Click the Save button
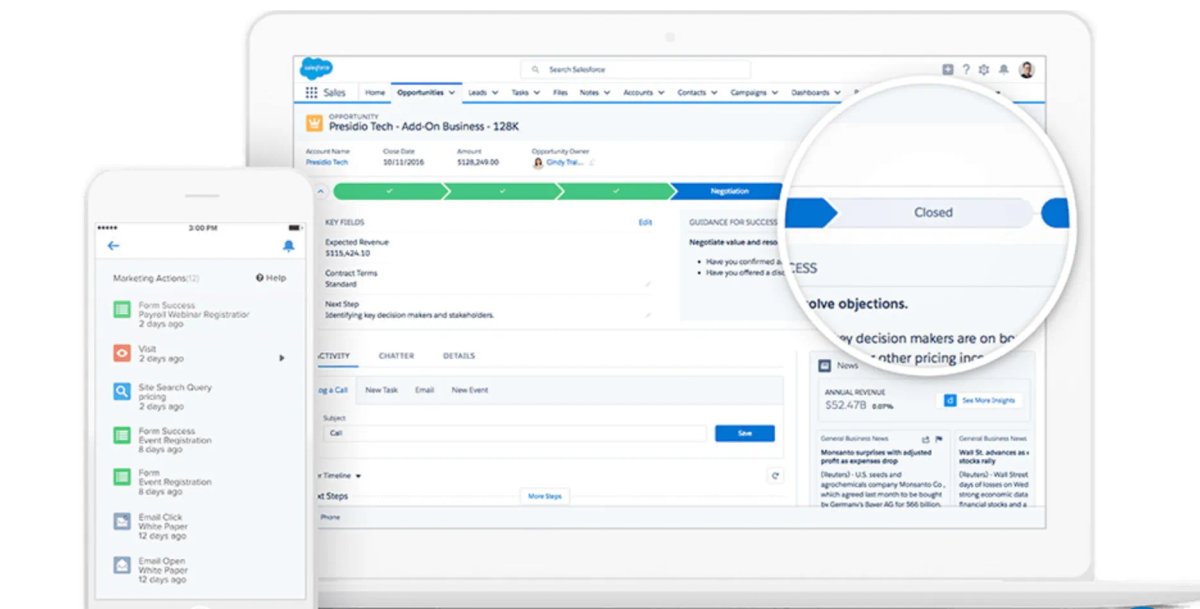 click(x=744, y=433)
